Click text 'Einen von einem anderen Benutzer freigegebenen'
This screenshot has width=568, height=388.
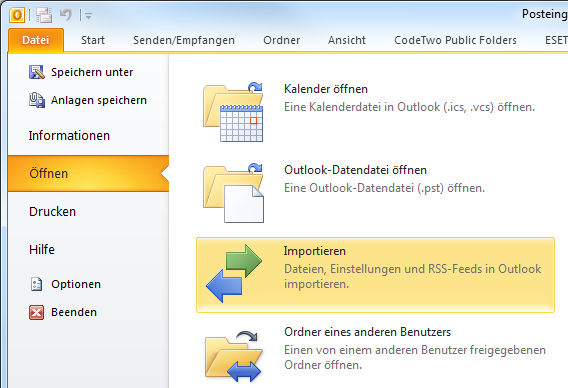coord(415,350)
